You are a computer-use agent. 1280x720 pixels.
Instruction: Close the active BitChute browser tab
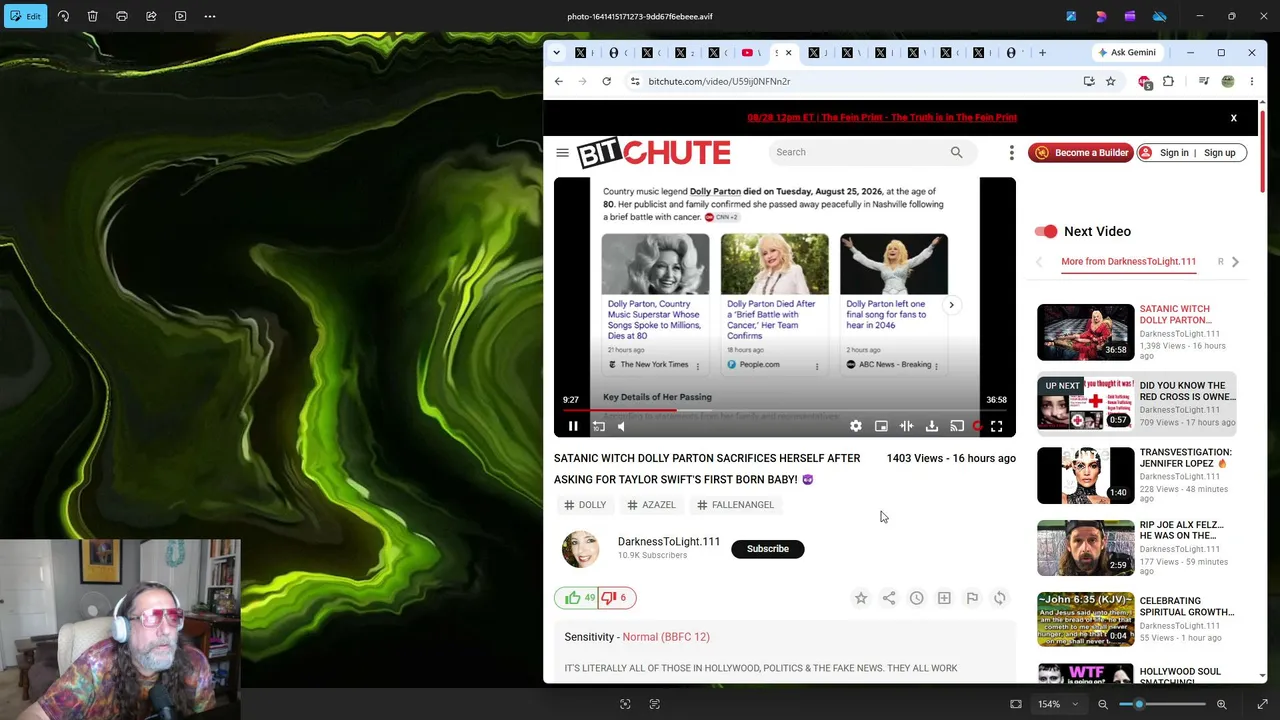pos(789,52)
